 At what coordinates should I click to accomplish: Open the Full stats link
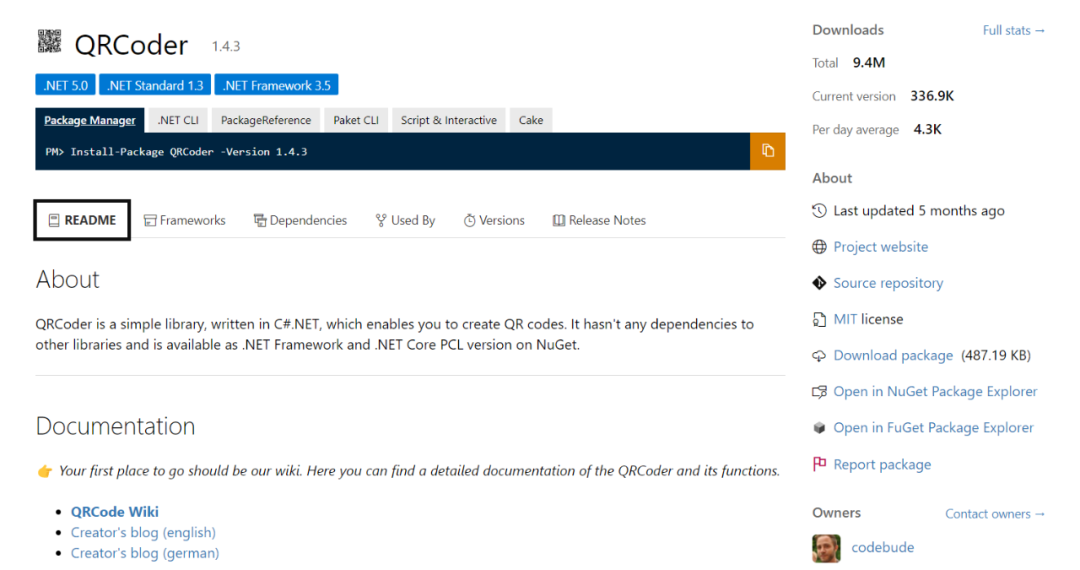[x=1013, y=30]
